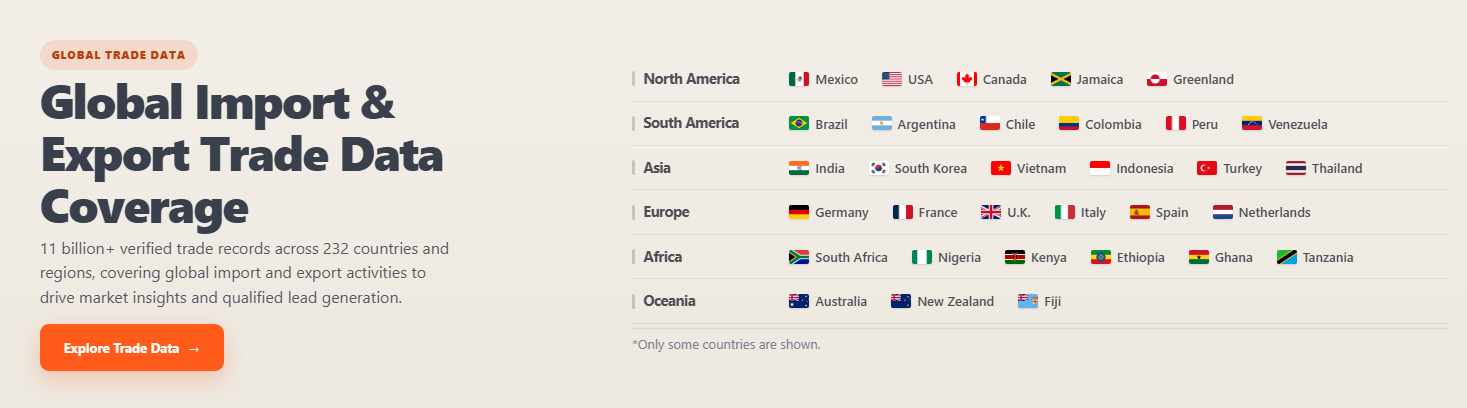The image size is (1467, 408).
Task: Select the Canada flag icon
Action: point(966,79)
